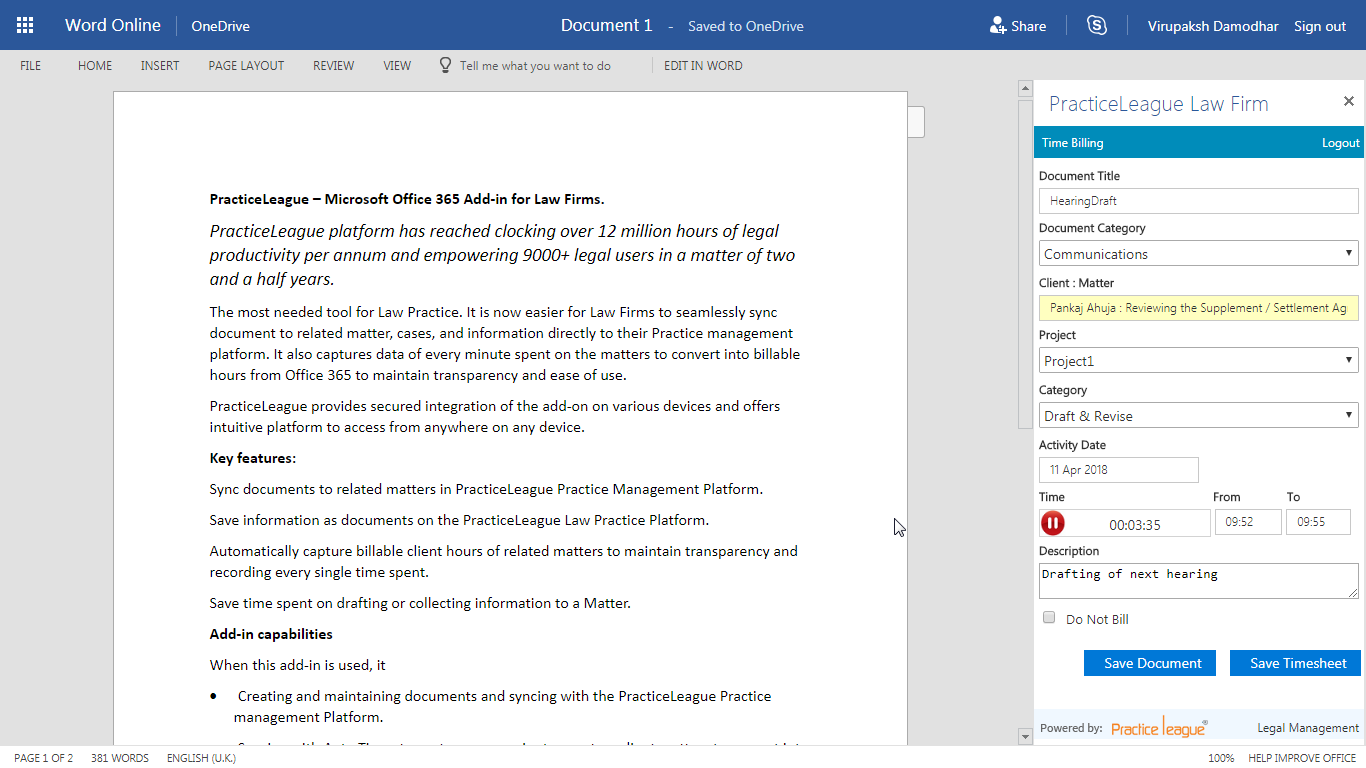The width and height of the screenshot is (1366, 768).
Task: Click the To time field 09:55
Action: (x=1318, y=522)
